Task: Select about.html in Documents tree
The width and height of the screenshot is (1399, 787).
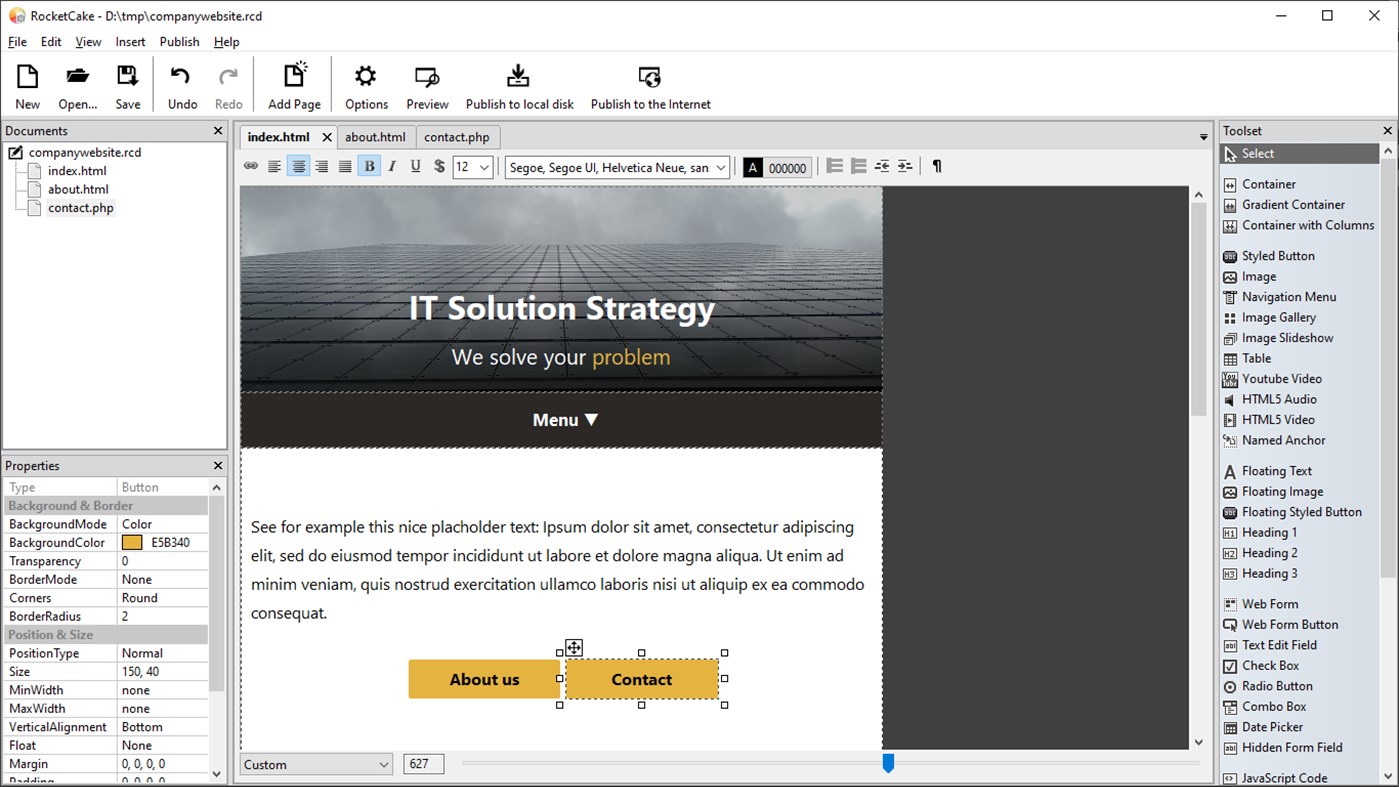Action: tap(78, 189)
